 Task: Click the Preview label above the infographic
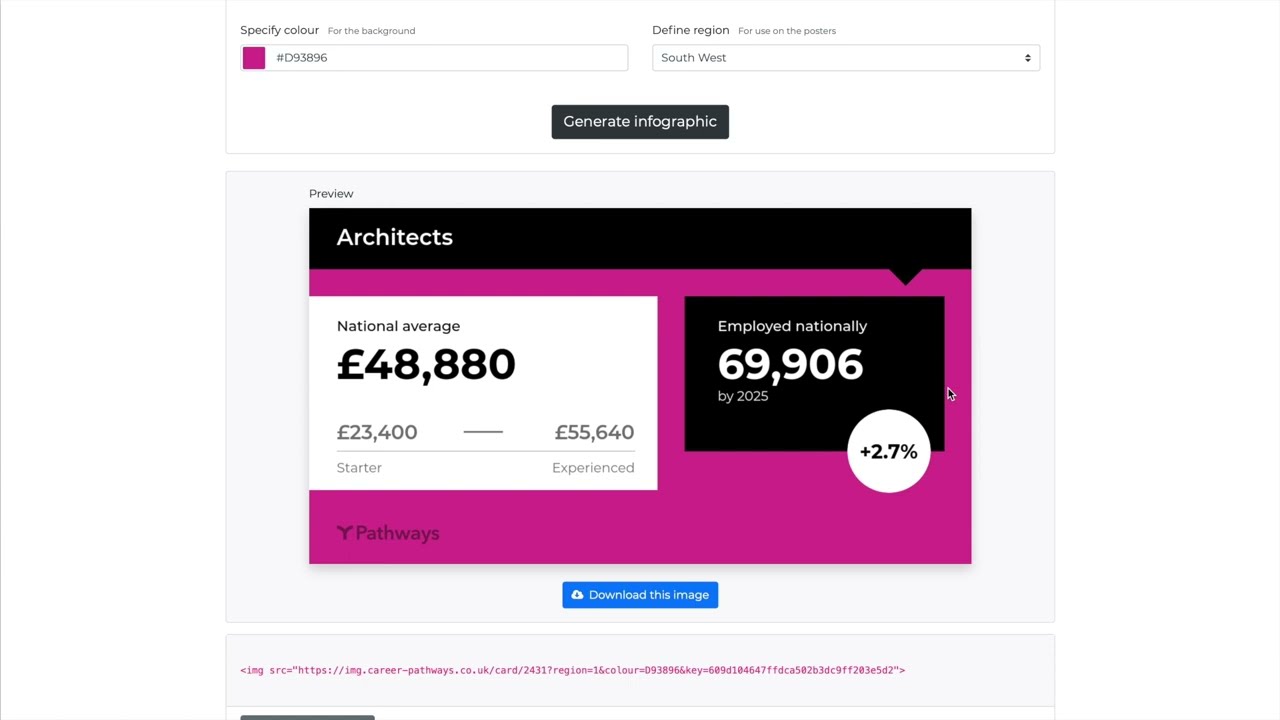coord(331,193)
